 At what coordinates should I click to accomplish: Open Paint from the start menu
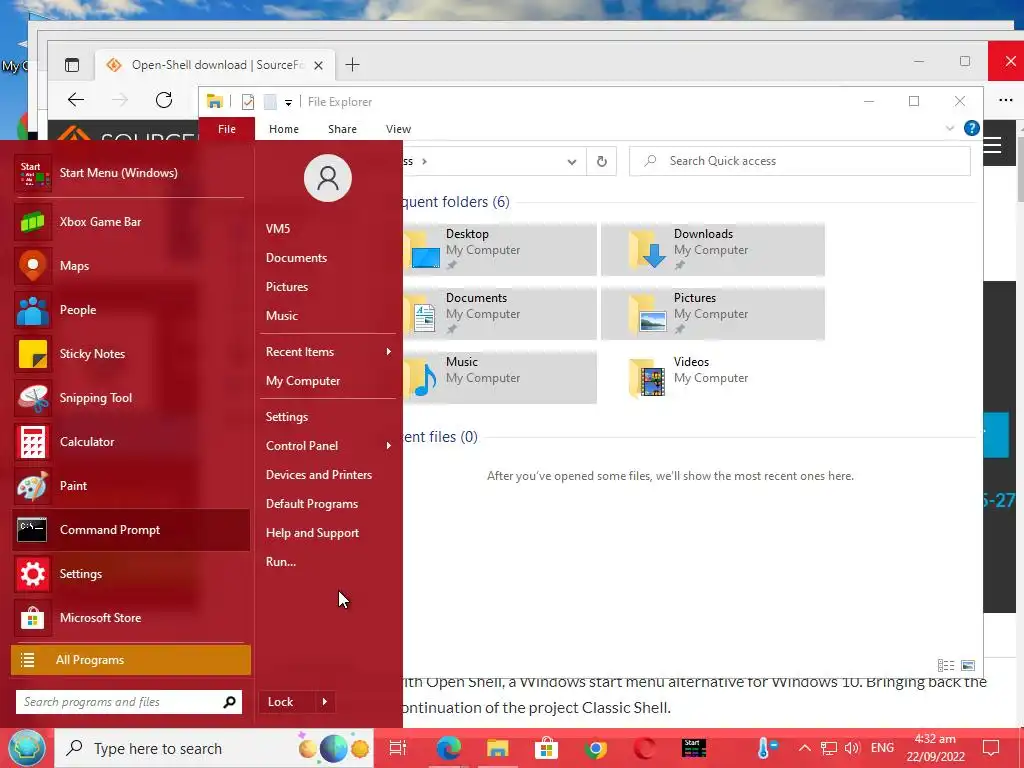point(130,486)
